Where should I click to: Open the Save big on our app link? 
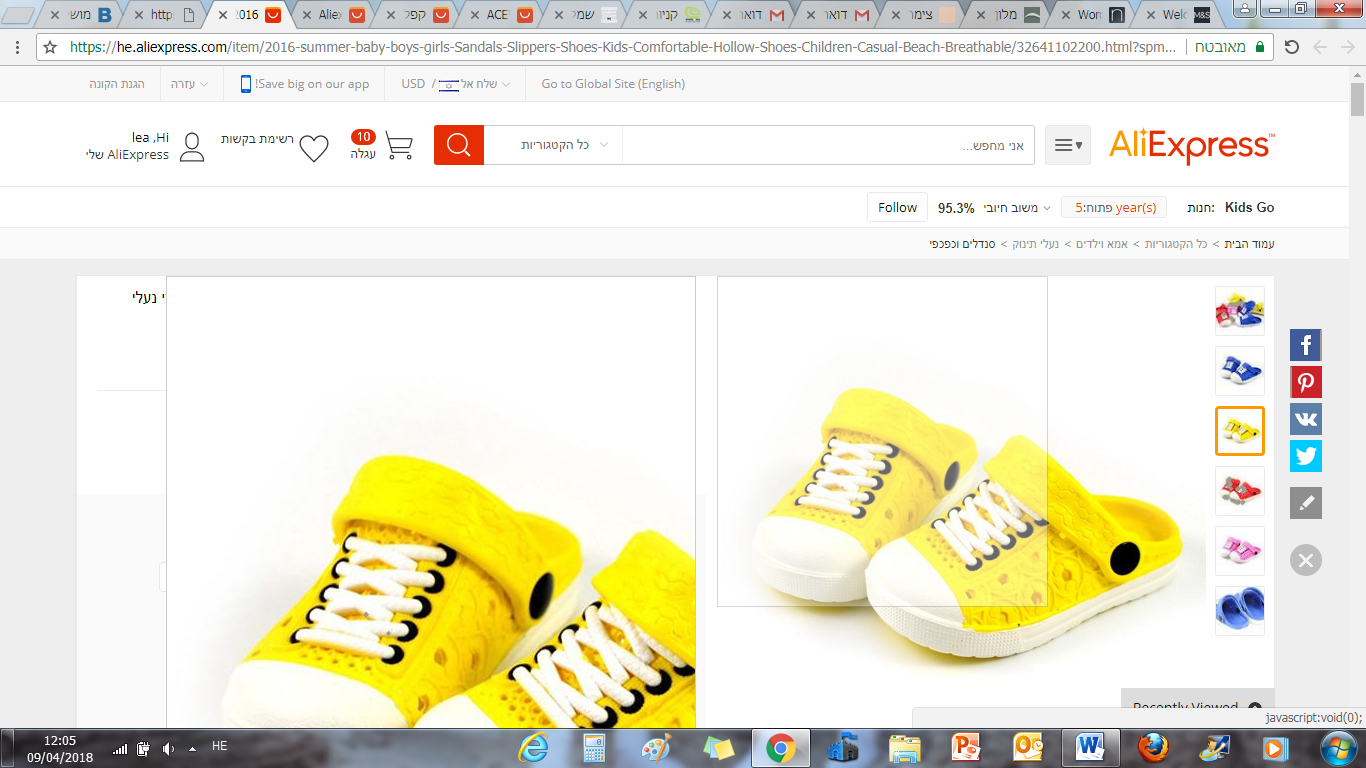[312, 84]
